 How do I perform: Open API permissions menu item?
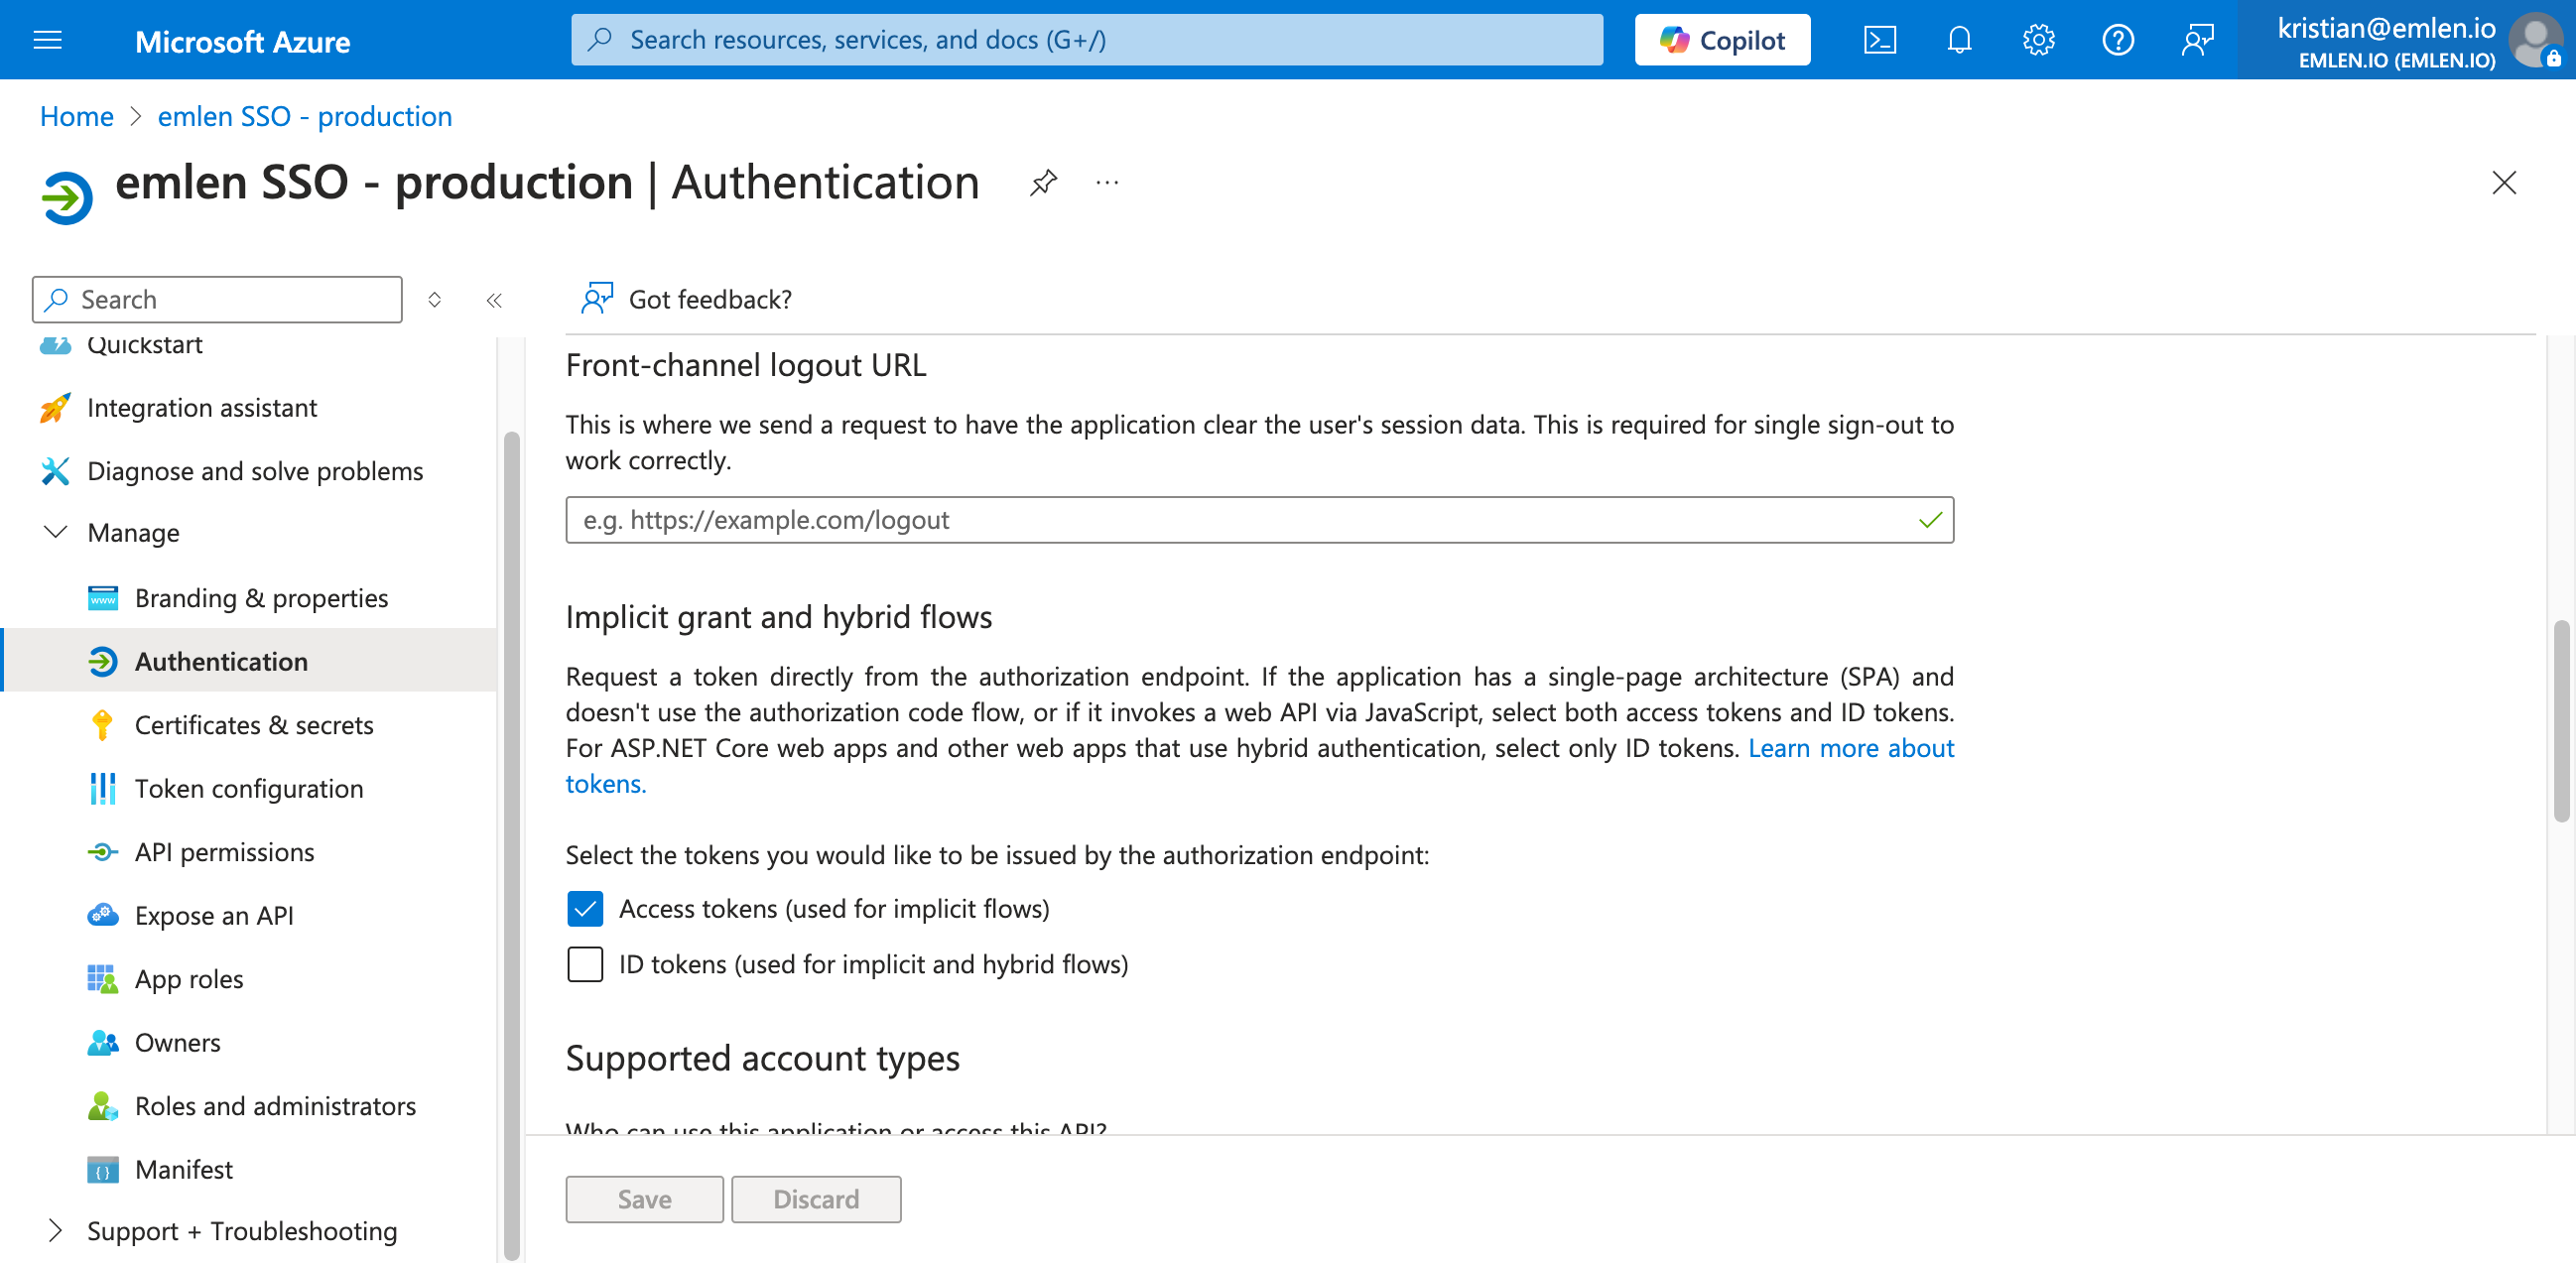click(224, 852)
